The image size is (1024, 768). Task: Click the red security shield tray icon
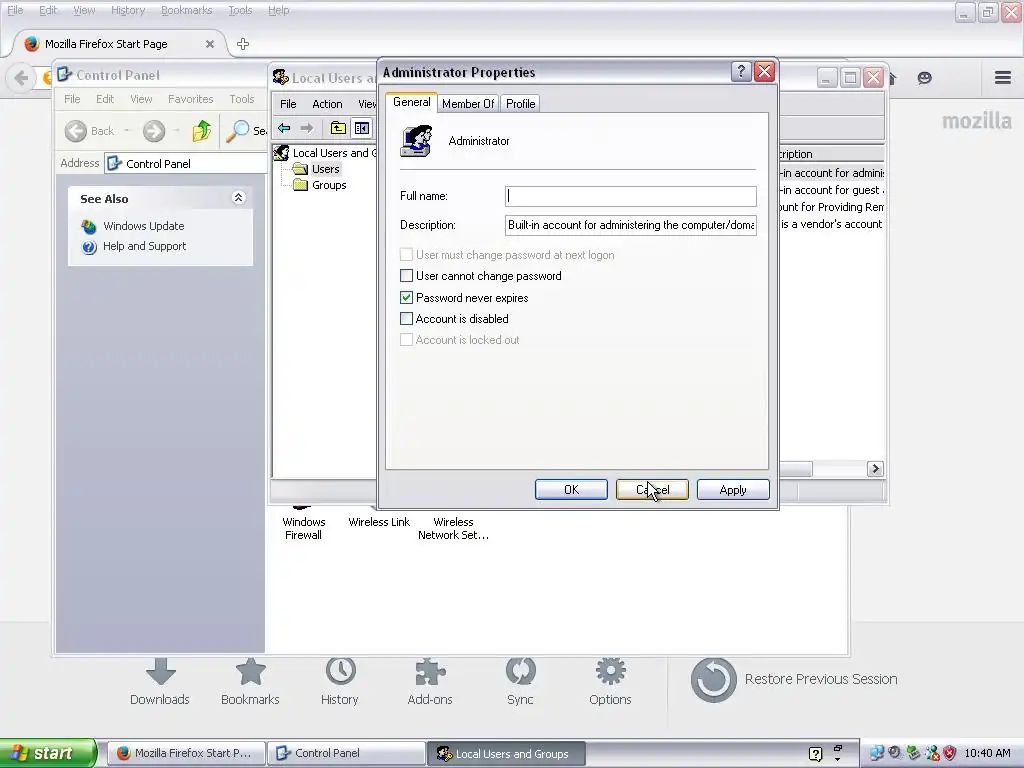click(x=949, y=753)
